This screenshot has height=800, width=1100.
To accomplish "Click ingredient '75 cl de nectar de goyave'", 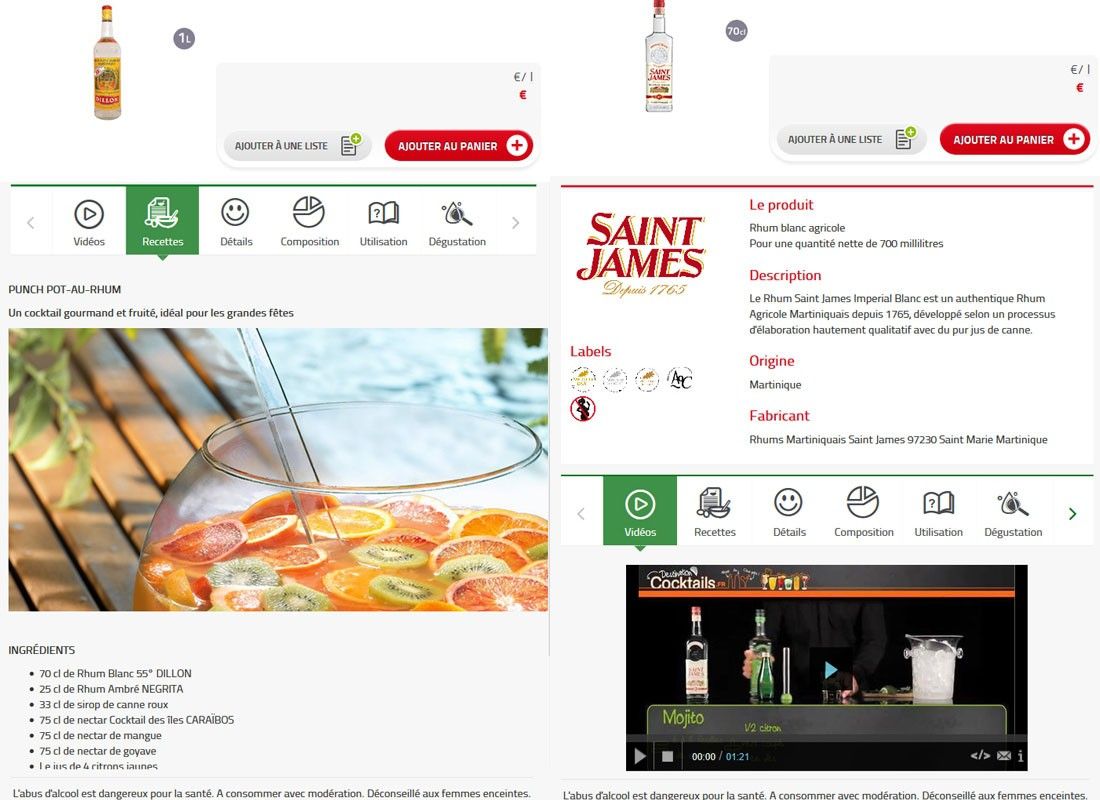I will tap(98, 751).
